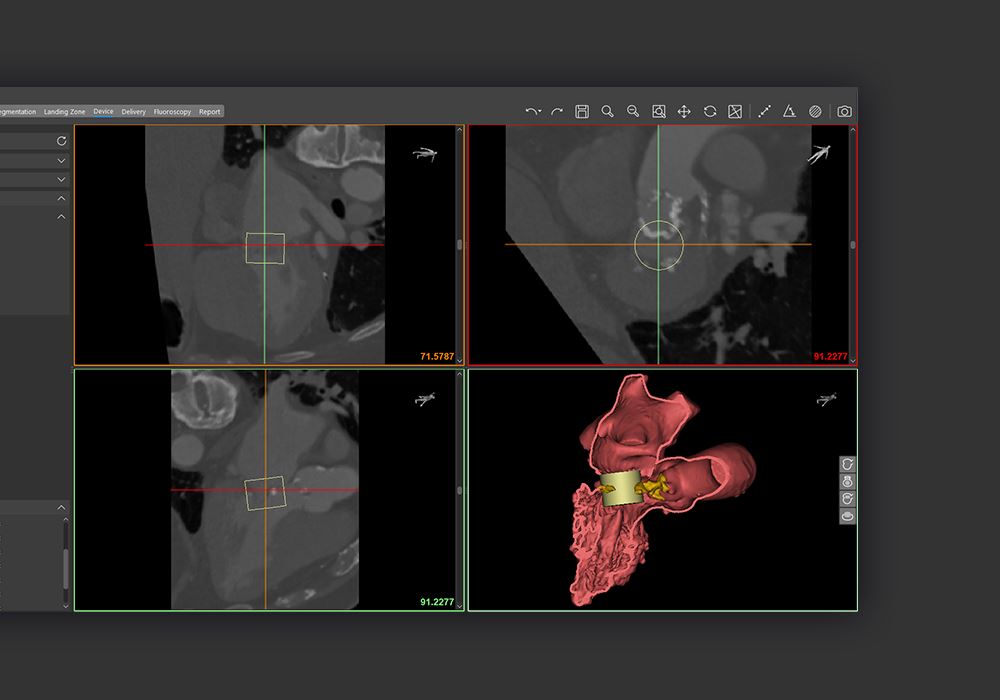Image resolution: width=1000 pixels, height=700 pixels.
Task: Select the zoom out magnifier tool
Action: coord(633,112)
